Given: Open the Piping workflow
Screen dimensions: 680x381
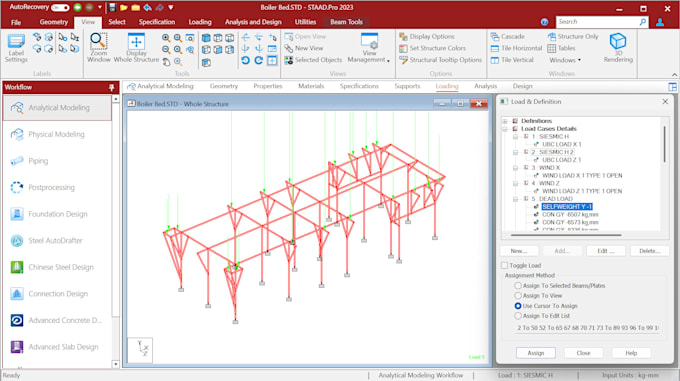Looking at the screenshot, I should click(57, 161).
